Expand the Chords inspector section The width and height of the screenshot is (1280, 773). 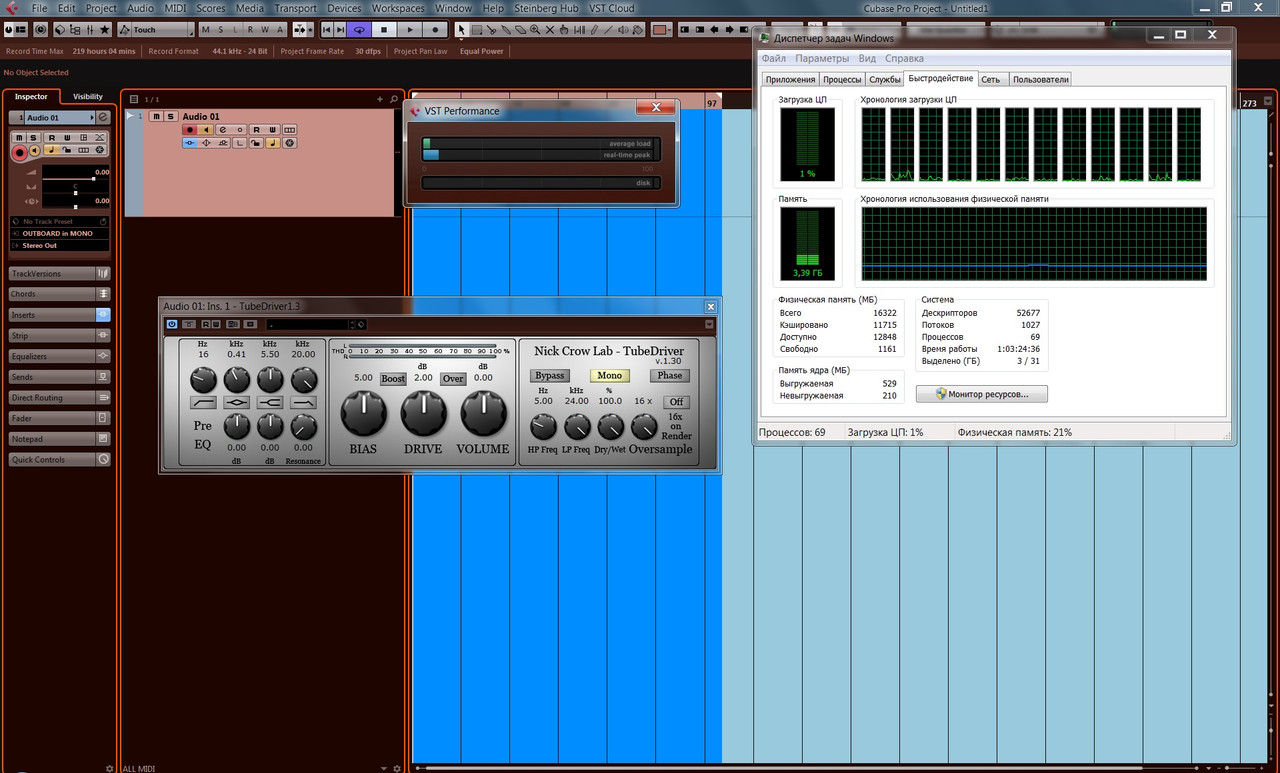pyautogui.click(x=60, y=294)
